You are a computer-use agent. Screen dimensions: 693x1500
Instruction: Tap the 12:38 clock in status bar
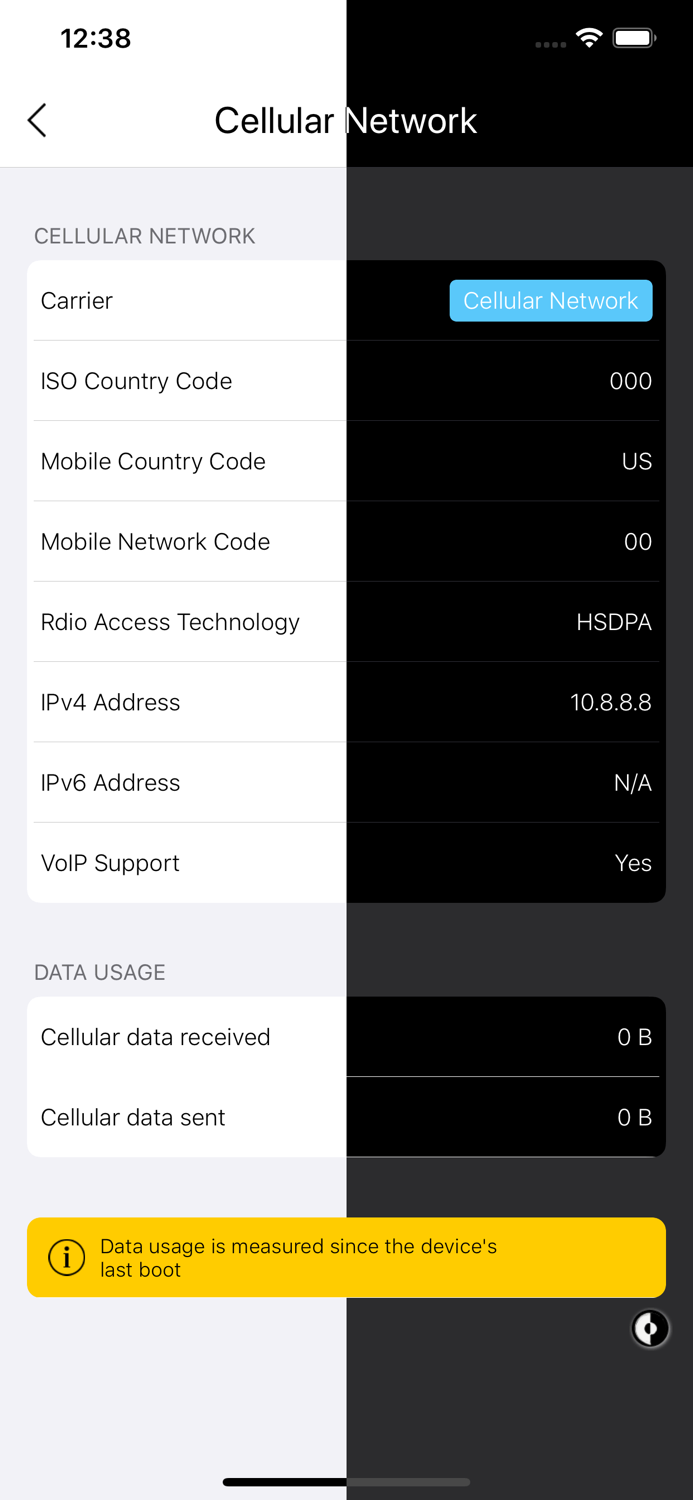(96, 39)
